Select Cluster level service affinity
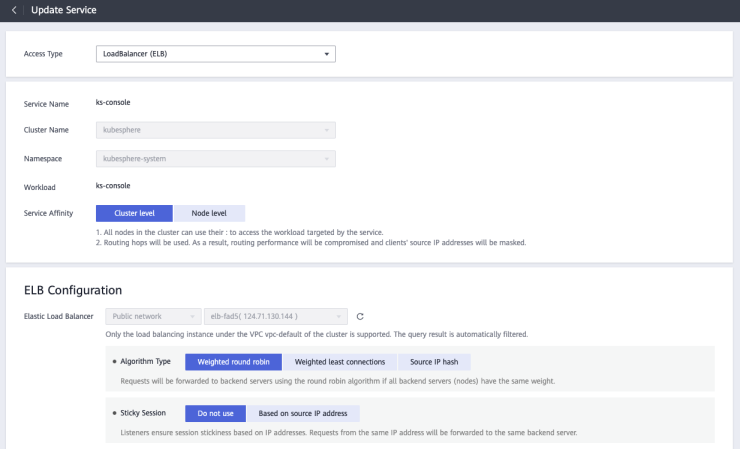Viewport: 740px width, 449px height. (134, 213)
